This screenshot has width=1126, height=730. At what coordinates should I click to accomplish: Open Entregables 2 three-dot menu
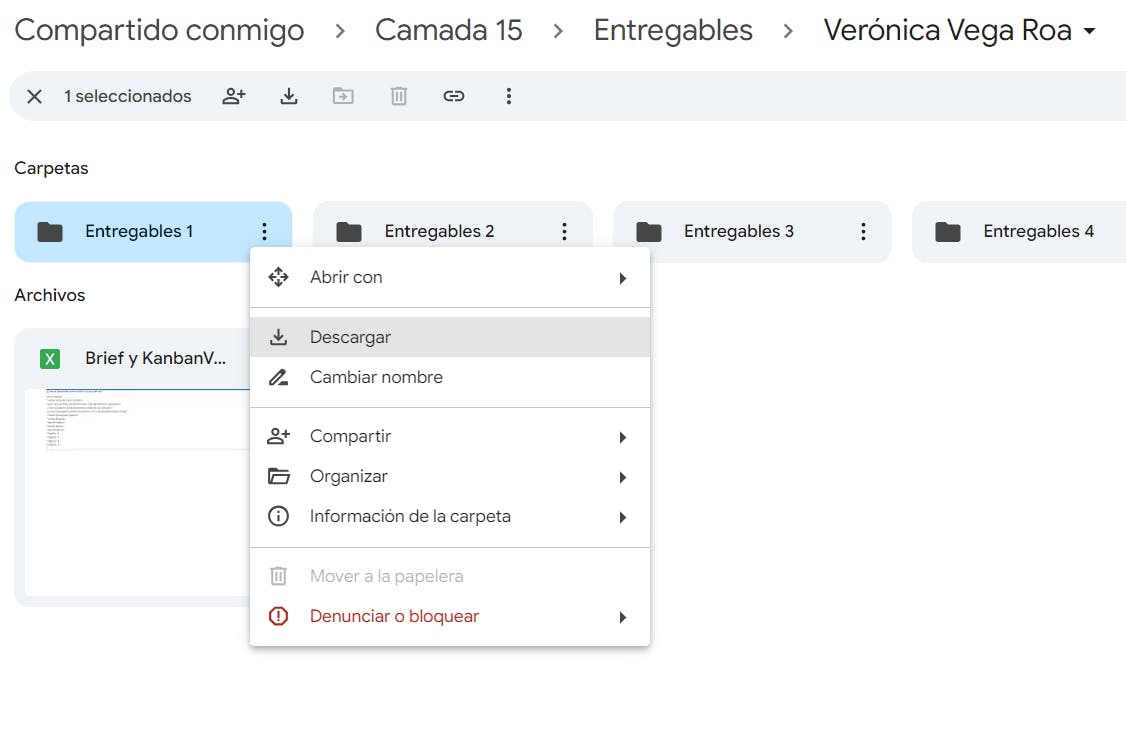[564, 232]
